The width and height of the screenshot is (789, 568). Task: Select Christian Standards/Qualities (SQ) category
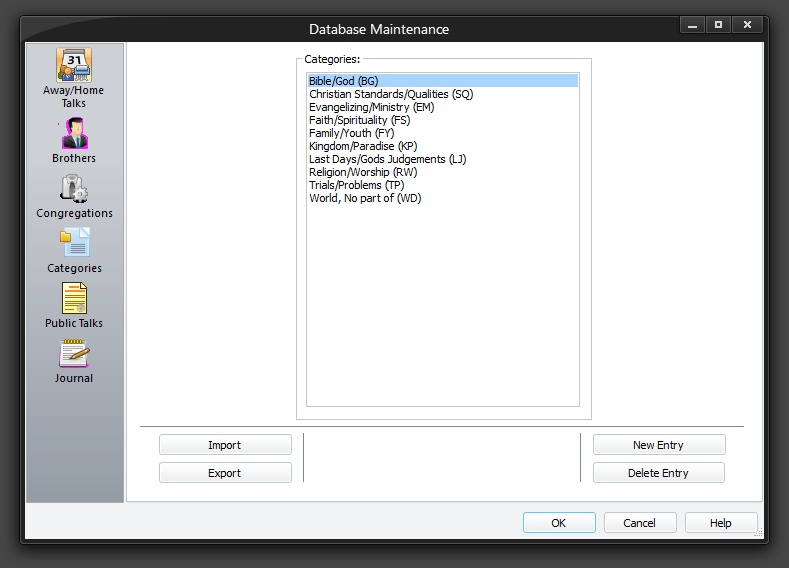[x=443, y=94]
